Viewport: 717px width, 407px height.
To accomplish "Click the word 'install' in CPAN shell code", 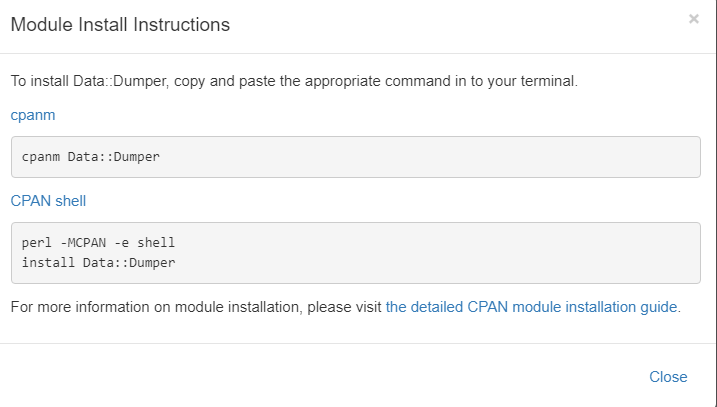I will (x=48, y=262).
